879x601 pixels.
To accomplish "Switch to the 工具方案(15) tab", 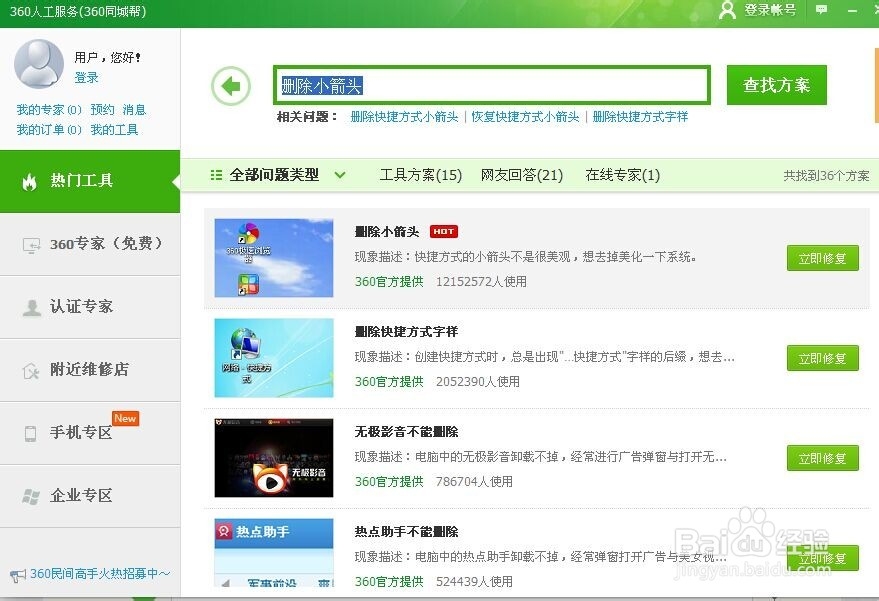I will [x=420, y=175].
